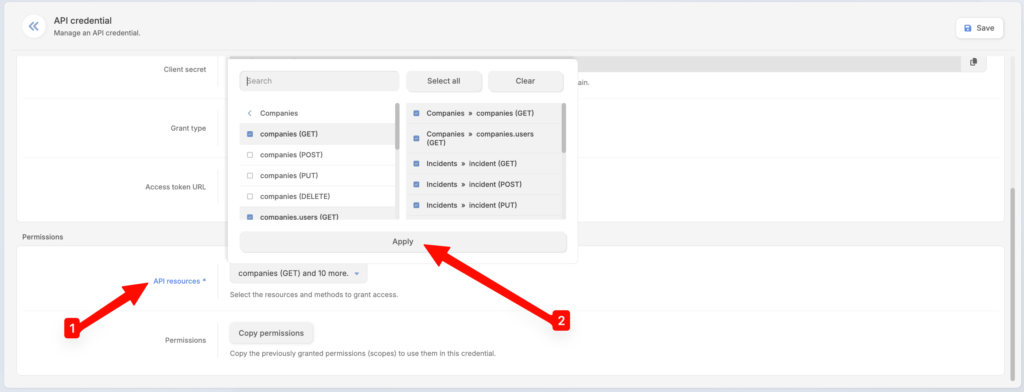Uncheck Incidents » incident (POST)
The height and width of the screenshot is (392, 1024).
416,184
